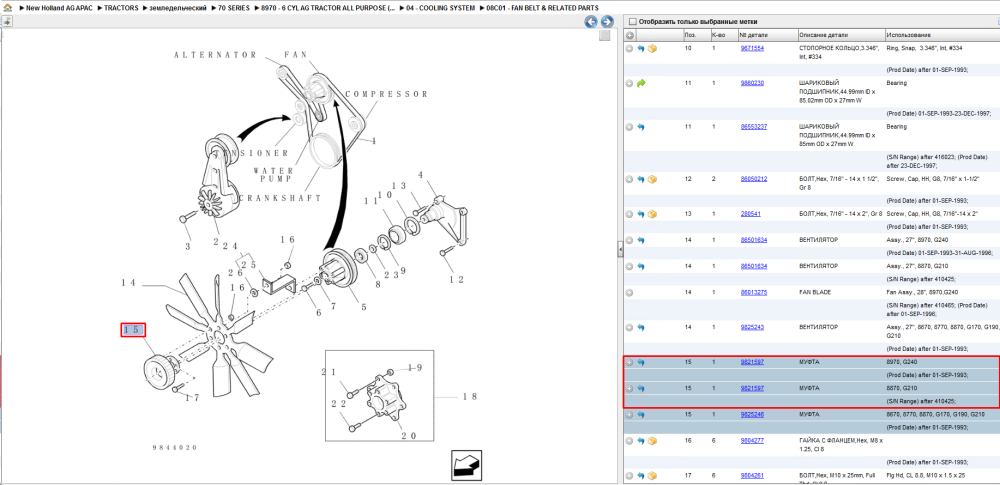Add part 86013275 FAN BLADE using plus icon
Screen dimensions: 1000x485
(x=629, y=292)
